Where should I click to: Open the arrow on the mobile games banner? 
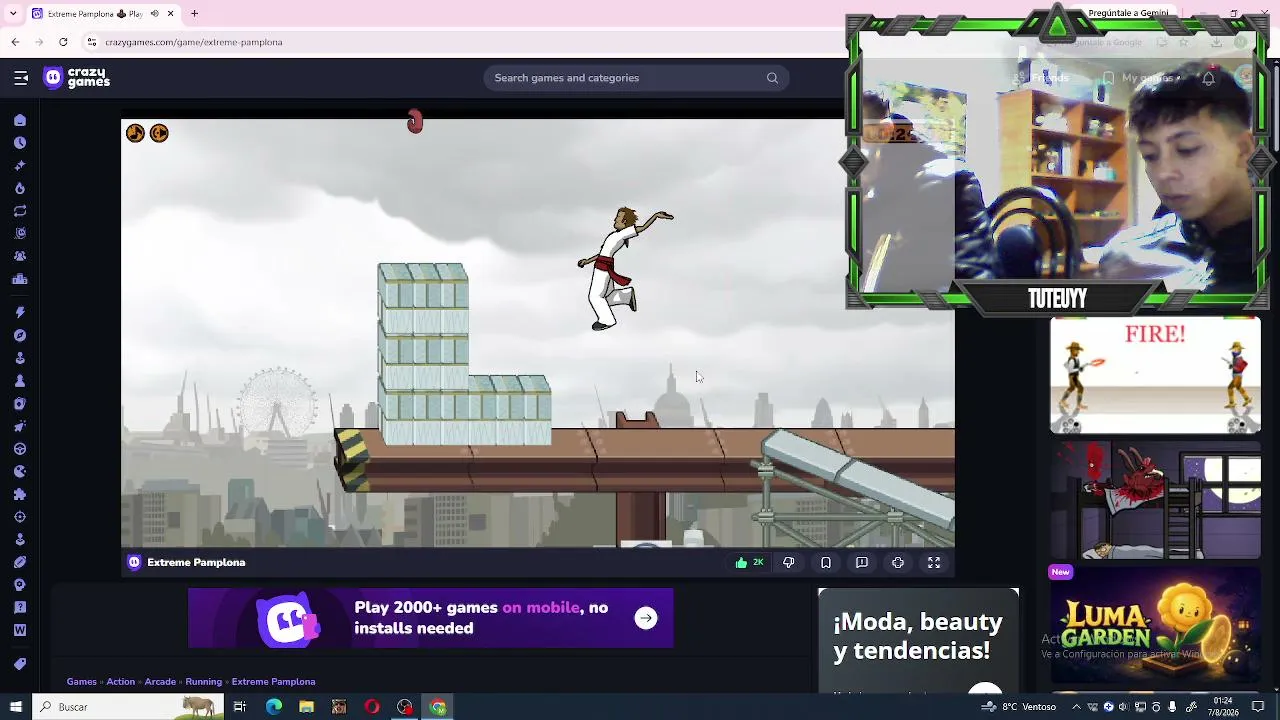(646, 618)
